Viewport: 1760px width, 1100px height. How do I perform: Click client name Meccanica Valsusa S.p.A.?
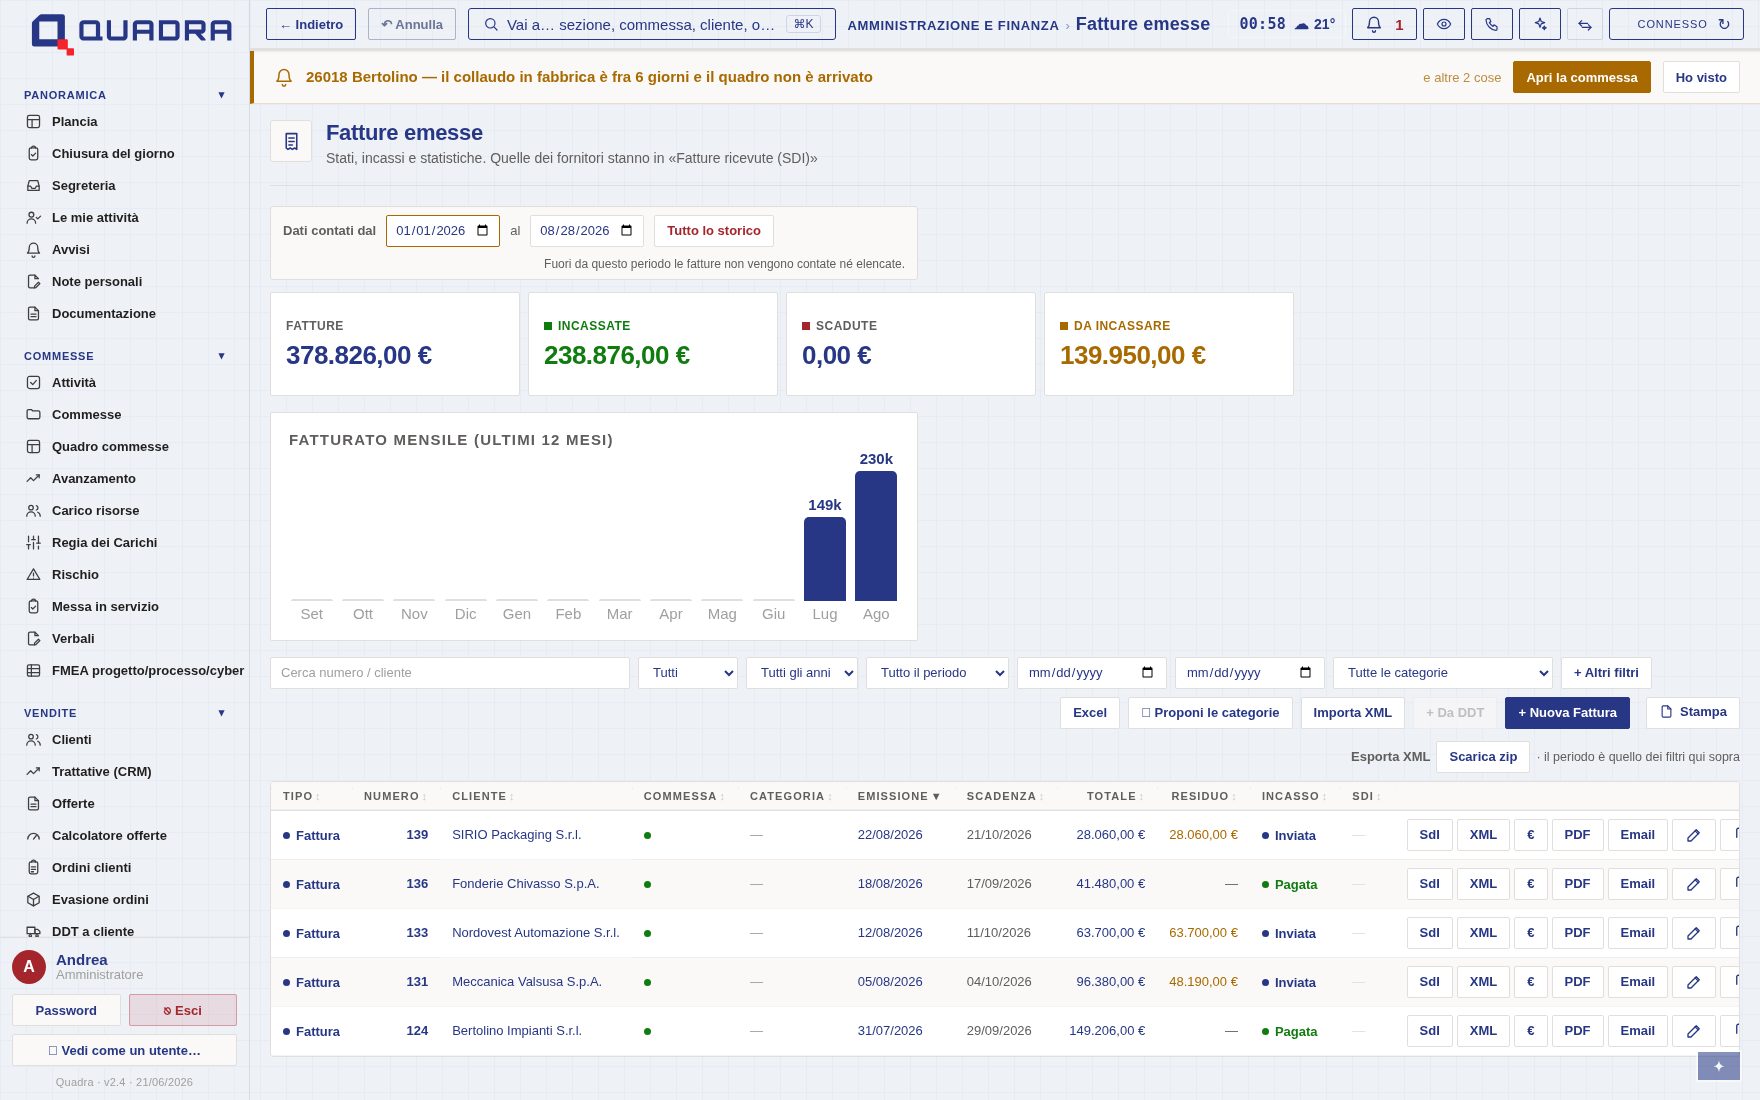(527, 982)
